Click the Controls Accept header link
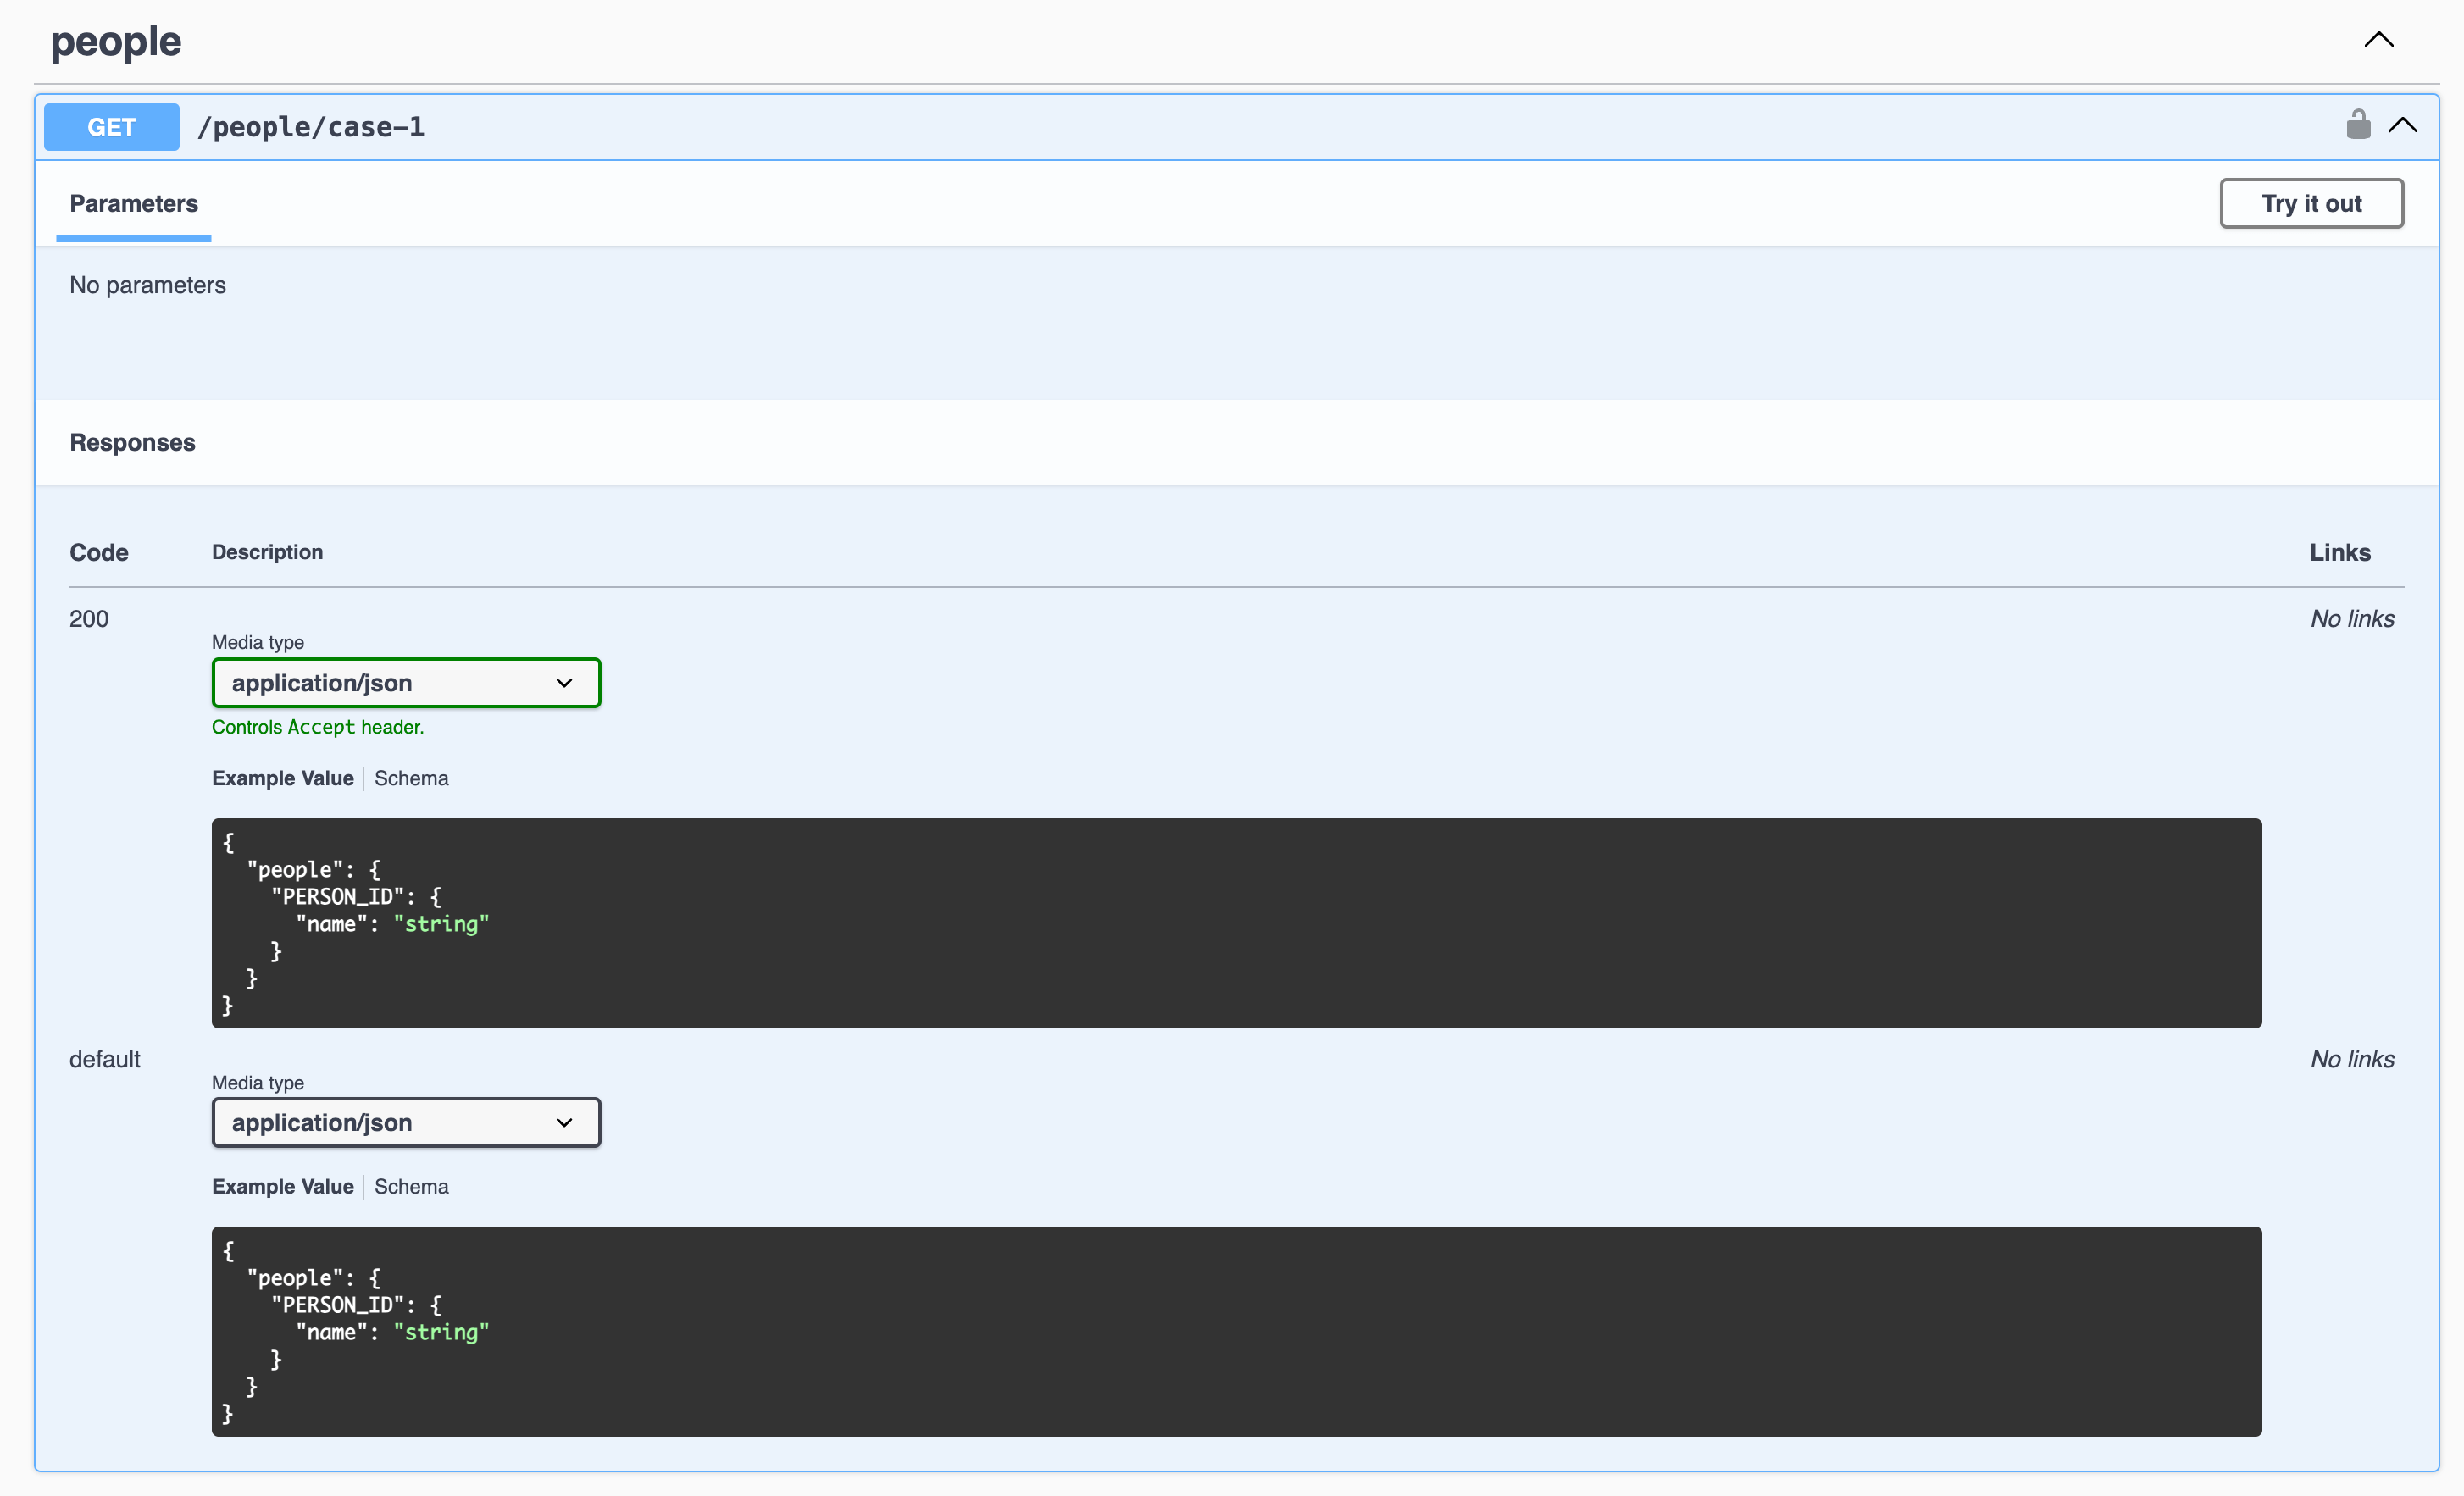 pos(317,727)
